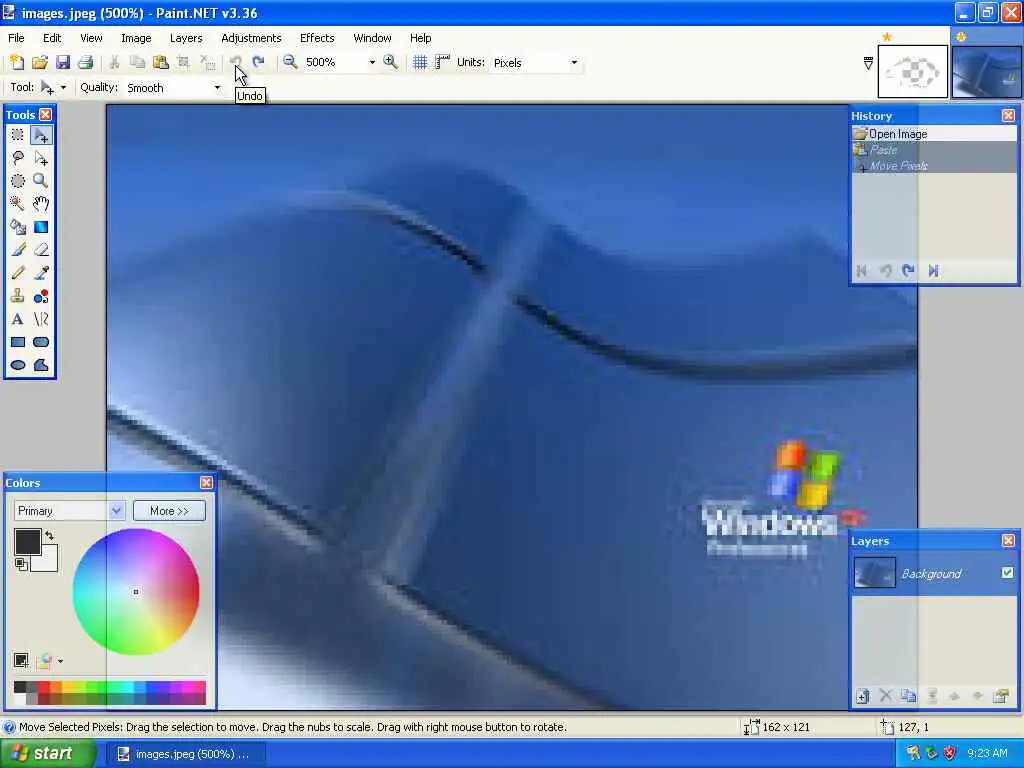The width and height of the screenshot is (1024, 768).
Task: Pick a color on the color wheel
Action: (136, 592)
